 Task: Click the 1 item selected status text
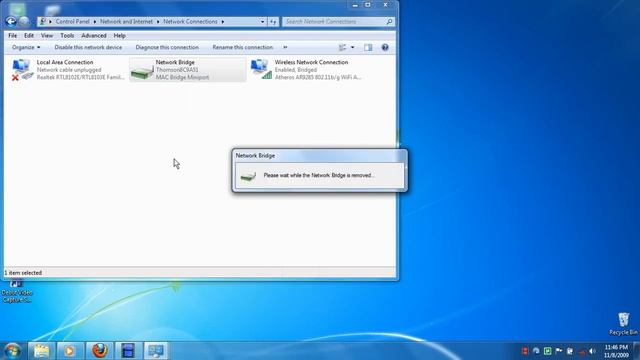[23, 273]
